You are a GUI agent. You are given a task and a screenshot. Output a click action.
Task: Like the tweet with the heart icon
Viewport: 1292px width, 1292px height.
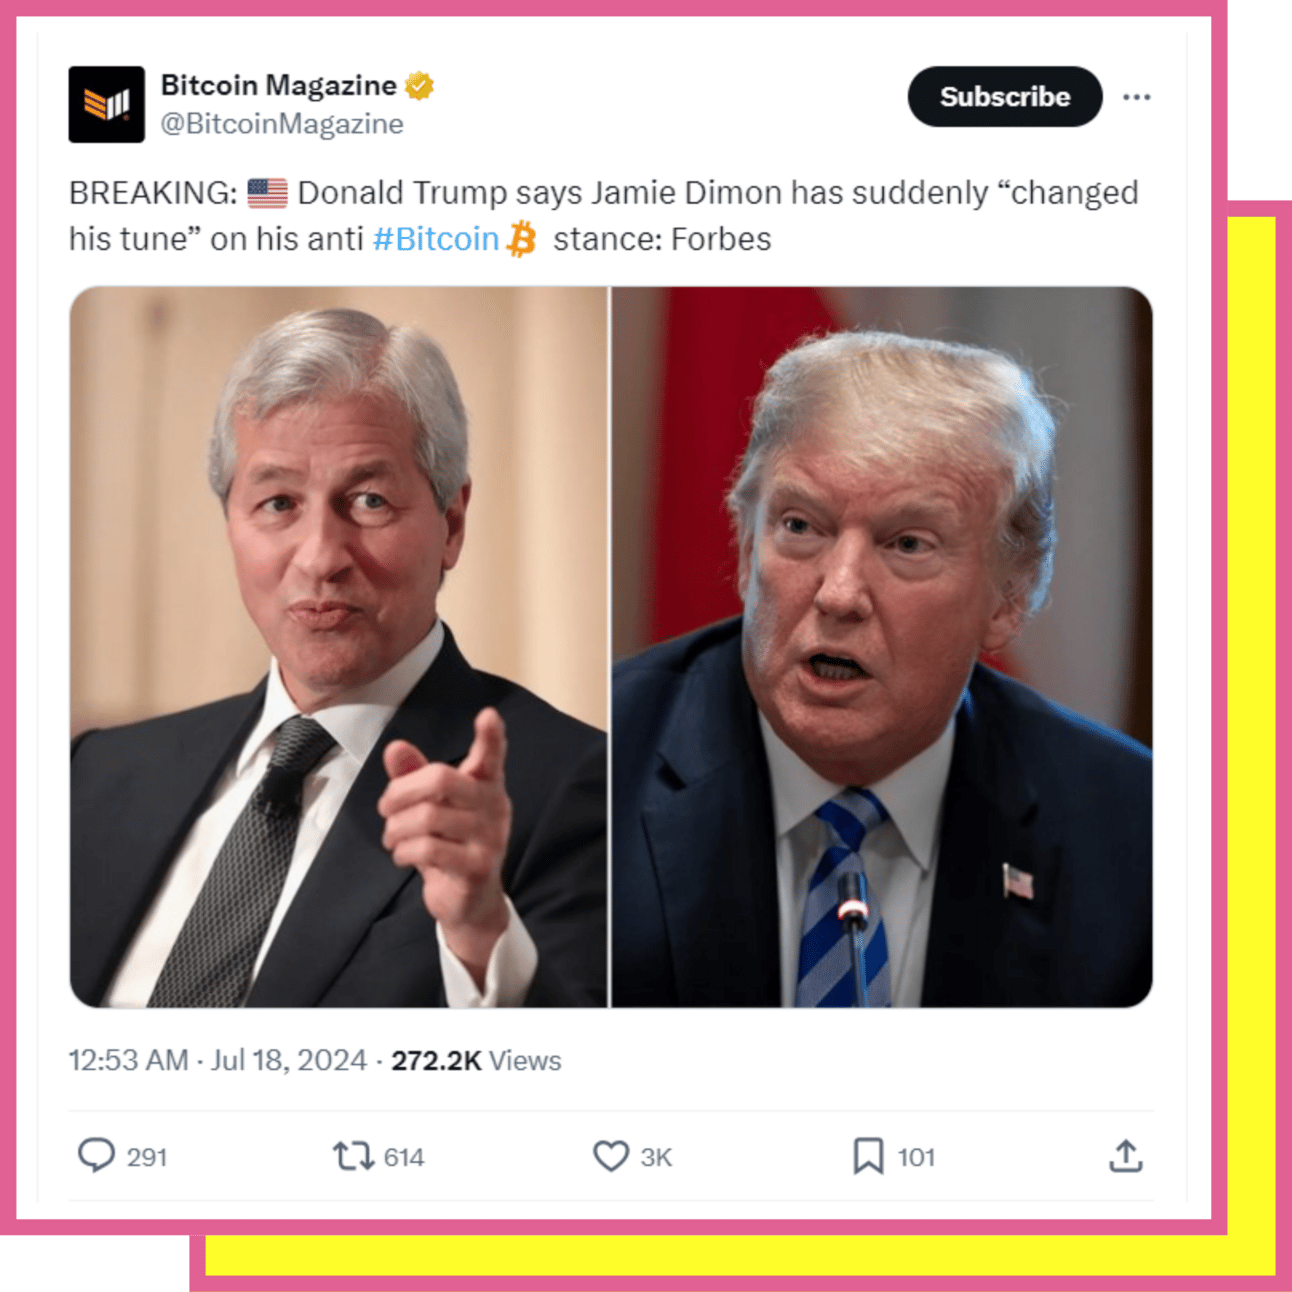610,1156
